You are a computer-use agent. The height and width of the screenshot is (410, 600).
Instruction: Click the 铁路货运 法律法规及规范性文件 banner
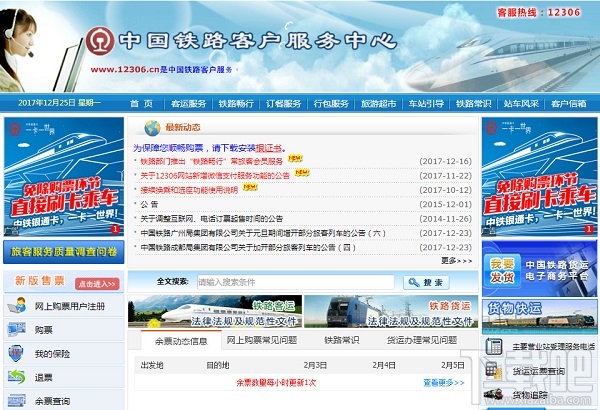[x=391, y=311]
